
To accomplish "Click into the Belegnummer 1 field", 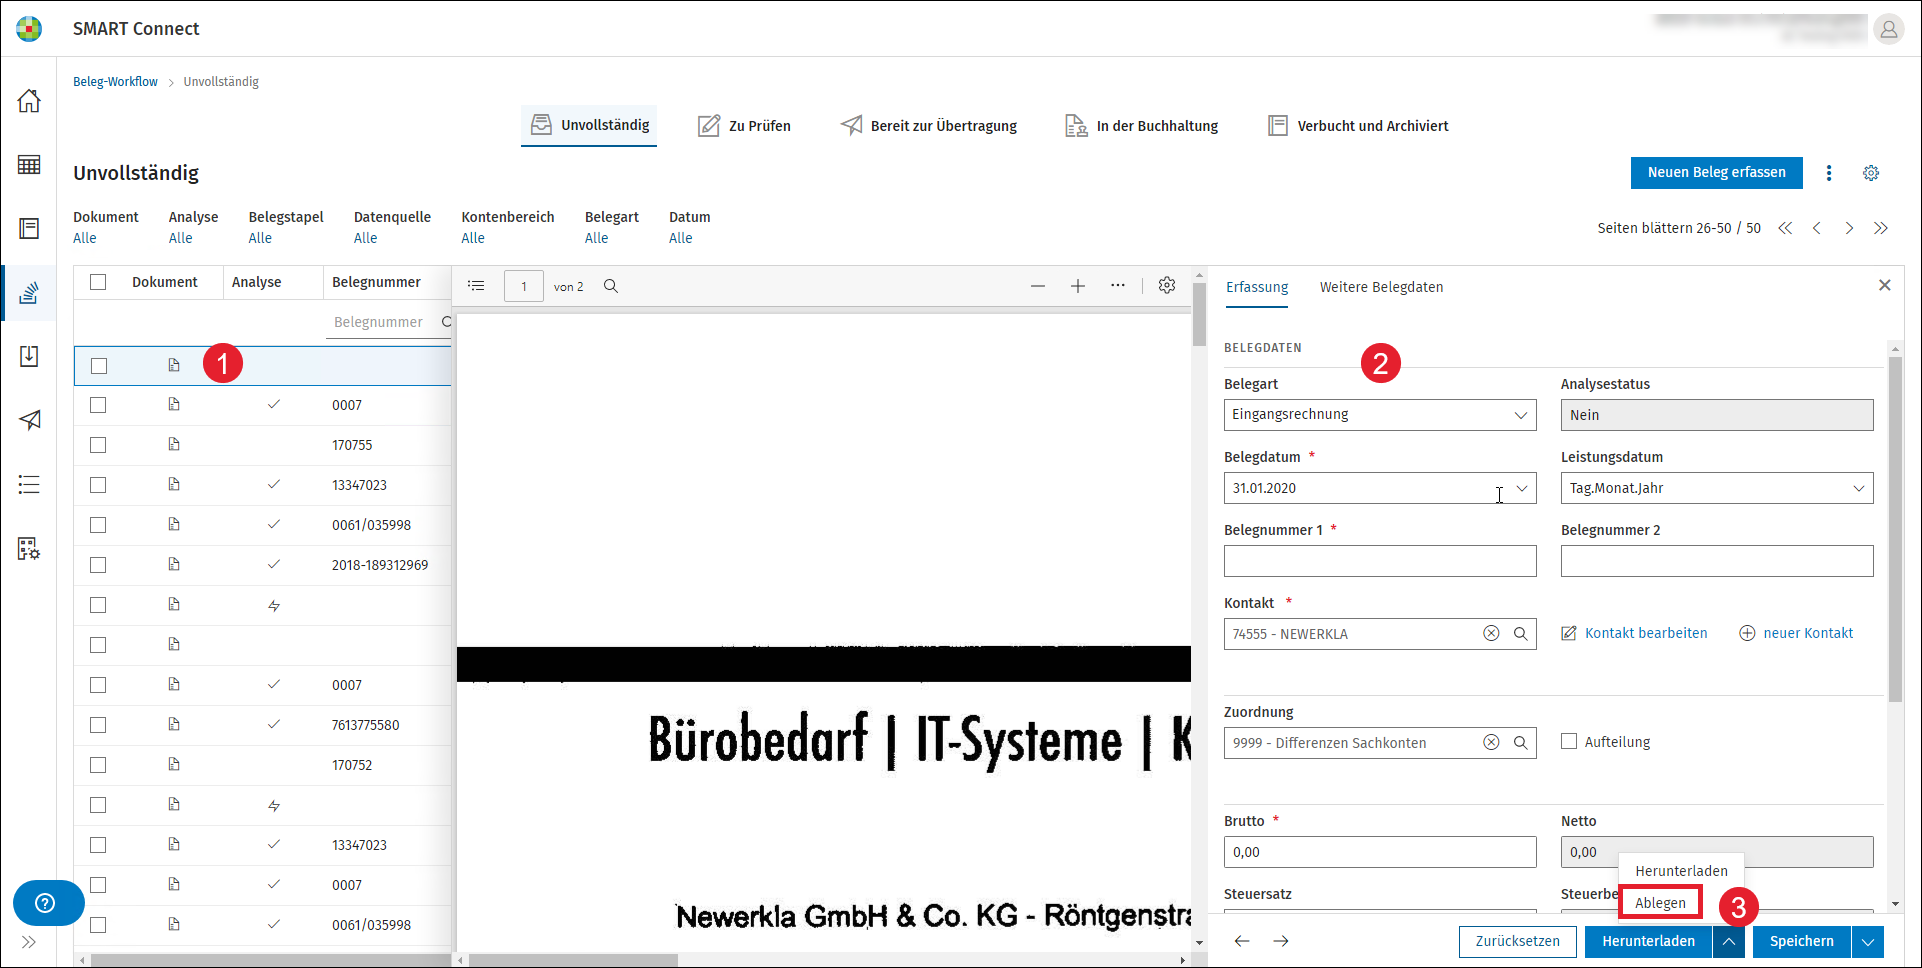I will pyautogui.click(x=1380, y=561).
